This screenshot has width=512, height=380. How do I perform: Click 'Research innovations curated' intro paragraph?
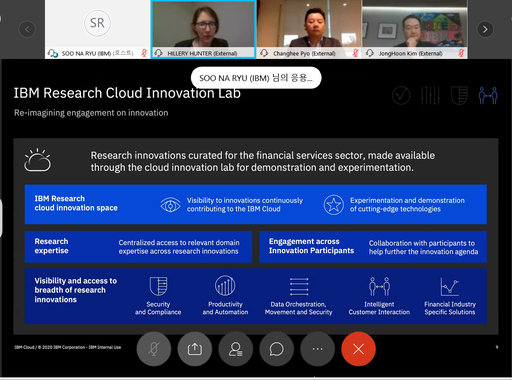pos(263,161)
